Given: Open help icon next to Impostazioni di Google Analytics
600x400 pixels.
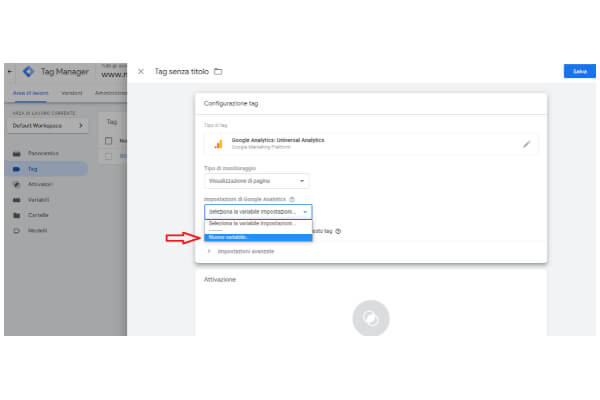Looking at the screenshot, I should point(292,199).
